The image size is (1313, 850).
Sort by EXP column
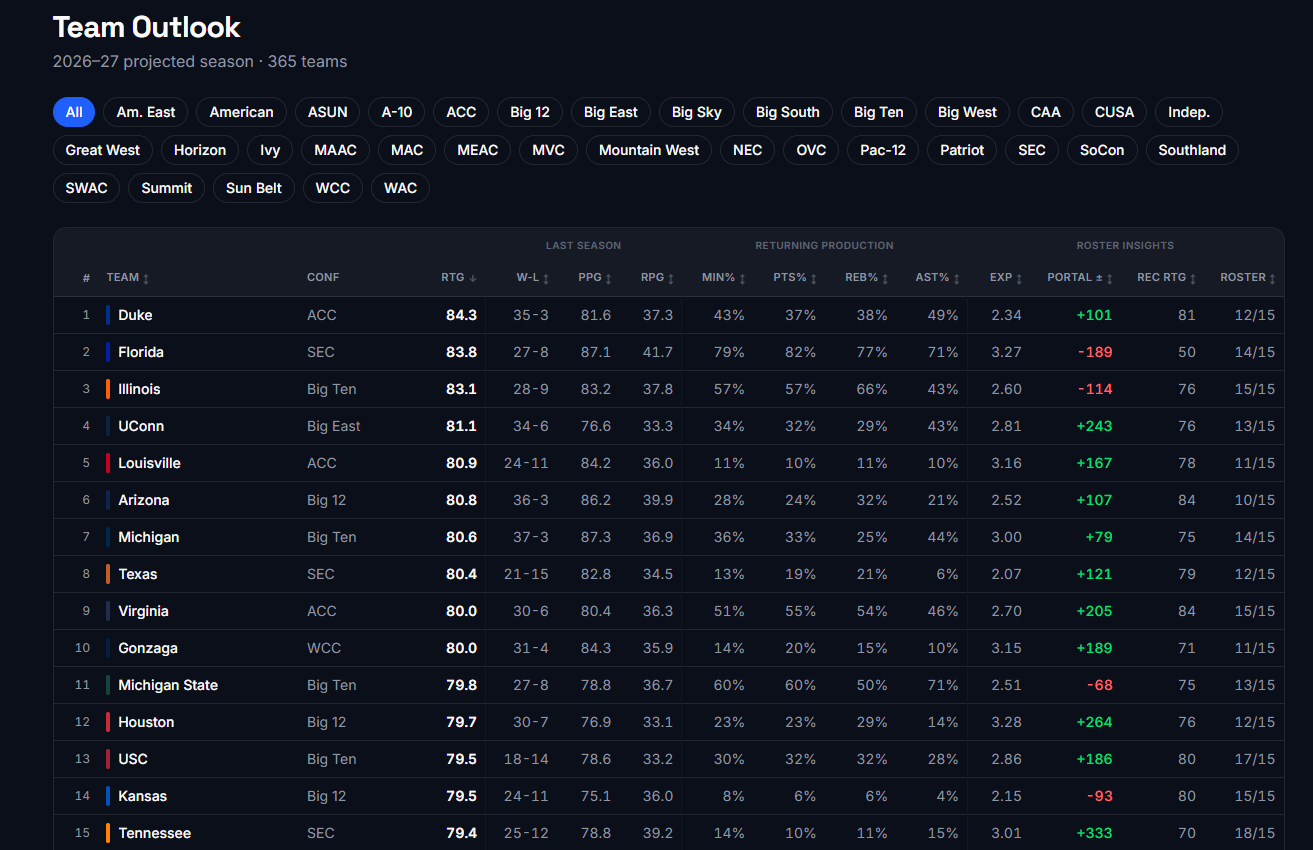pos(1006,277)
